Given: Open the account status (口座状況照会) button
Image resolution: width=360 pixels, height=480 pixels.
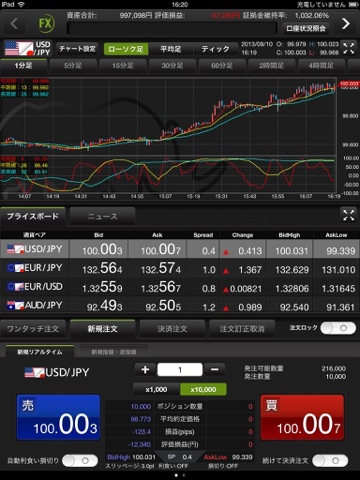Looking at the screenshot, I should pyautogui.click(x=306, y=28).
